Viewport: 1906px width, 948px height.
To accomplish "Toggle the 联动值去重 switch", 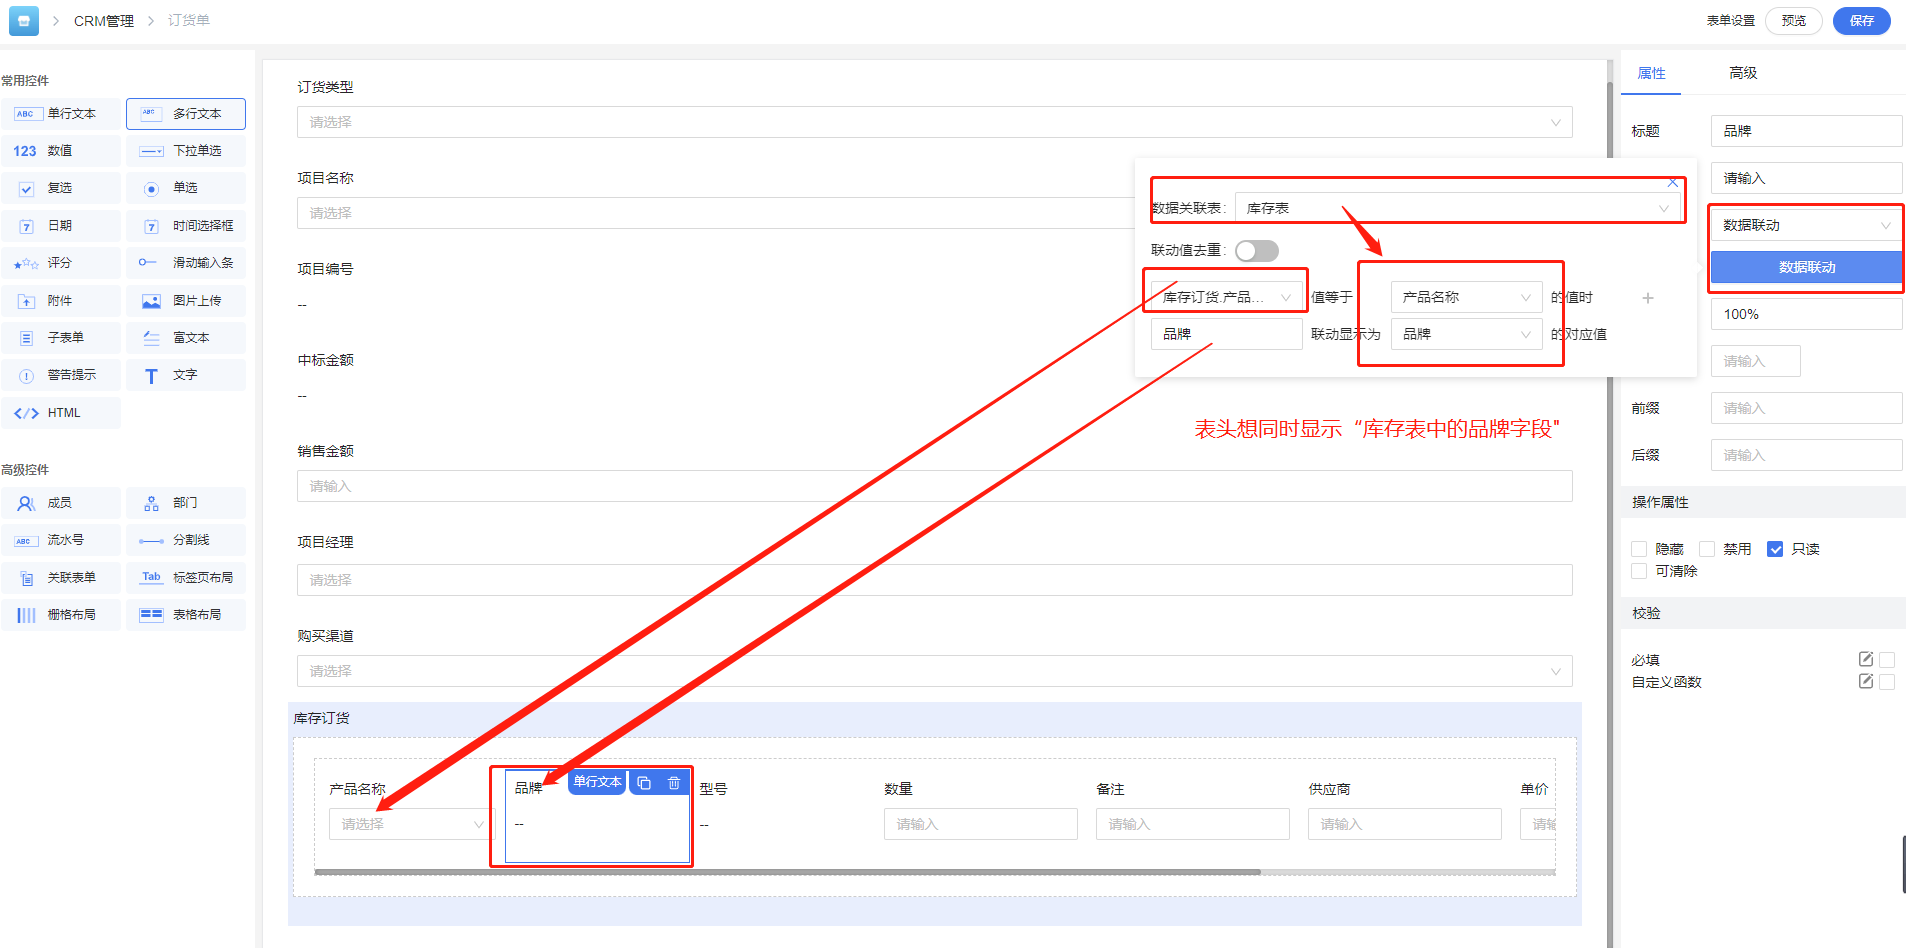I will pos(1257,251).
